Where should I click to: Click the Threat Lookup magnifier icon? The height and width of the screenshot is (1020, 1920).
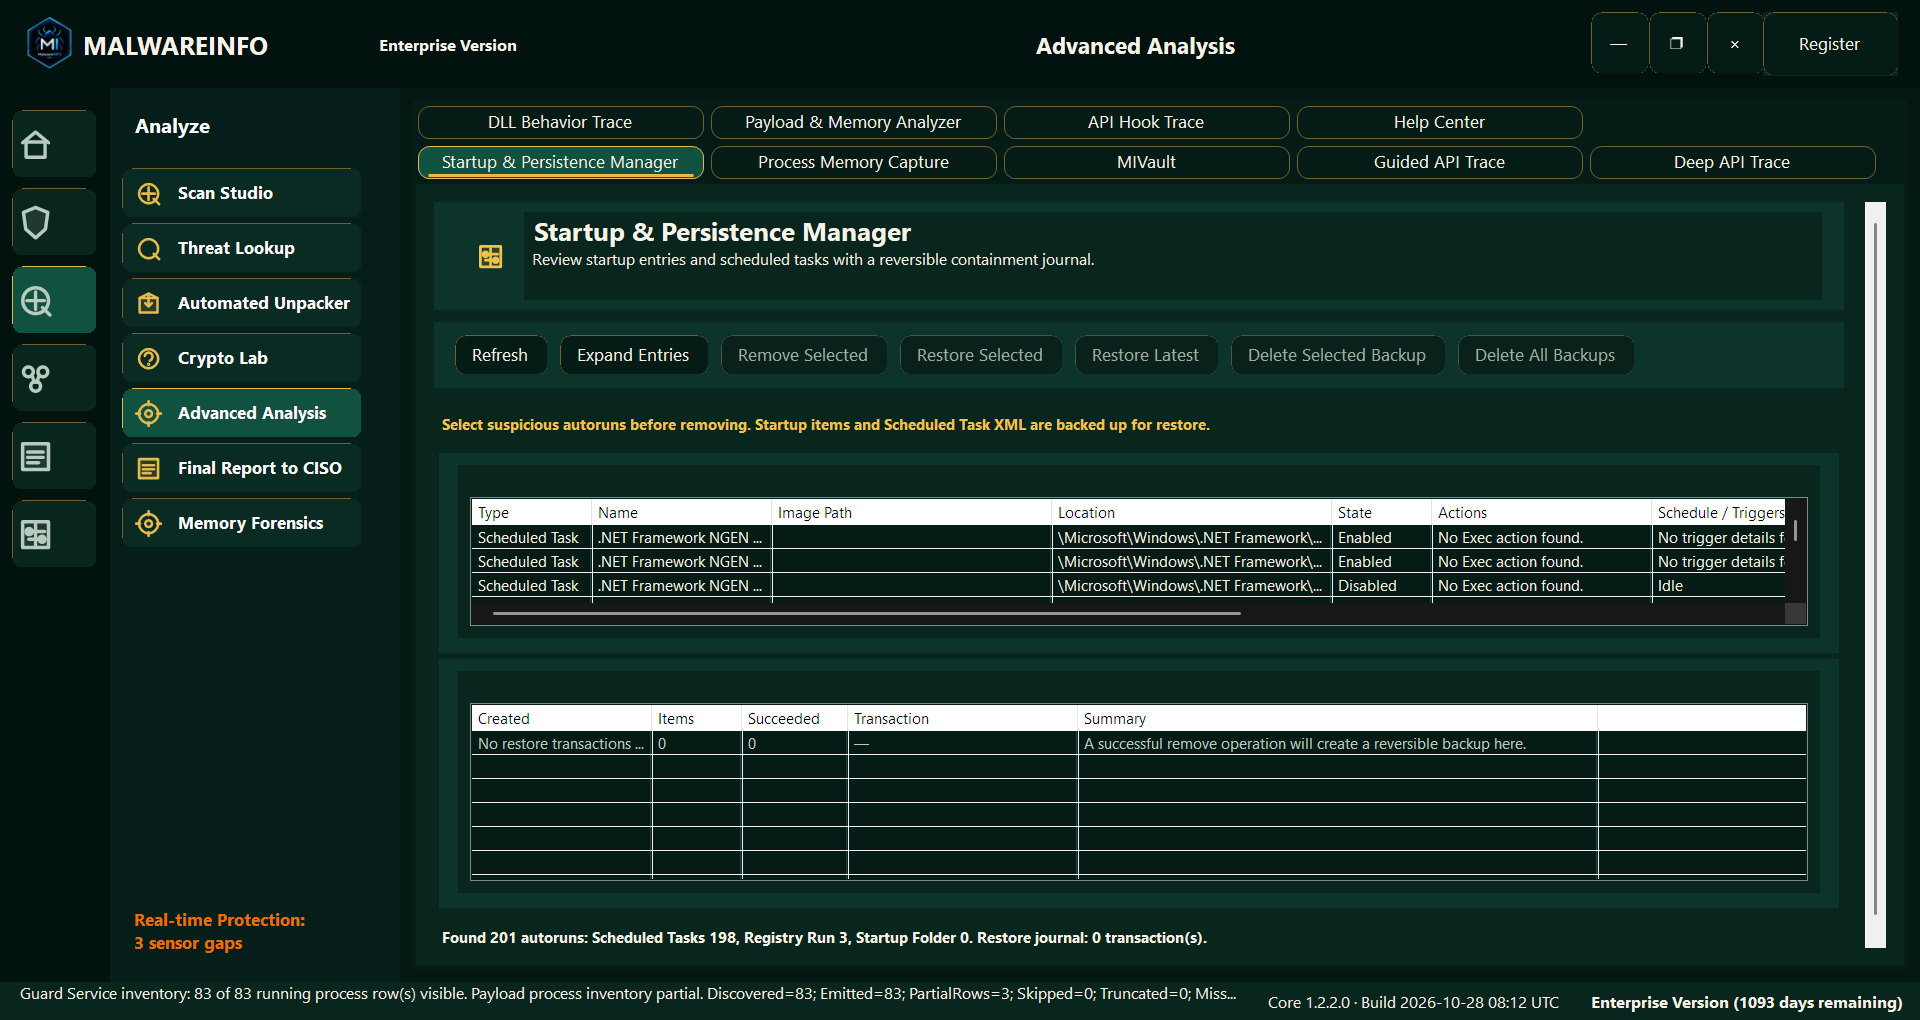pos(149,249)
